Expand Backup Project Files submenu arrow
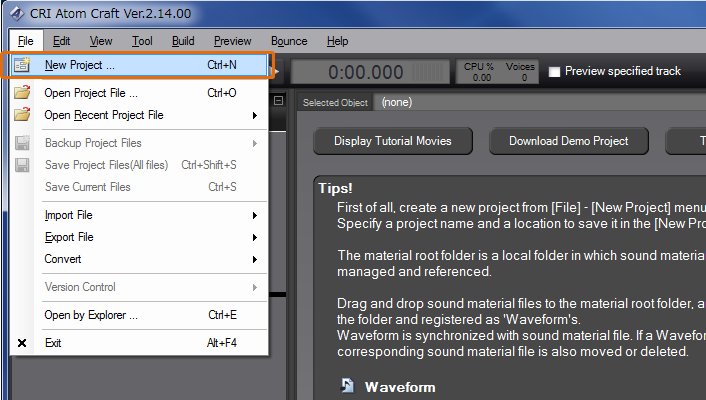 [255, 143]
